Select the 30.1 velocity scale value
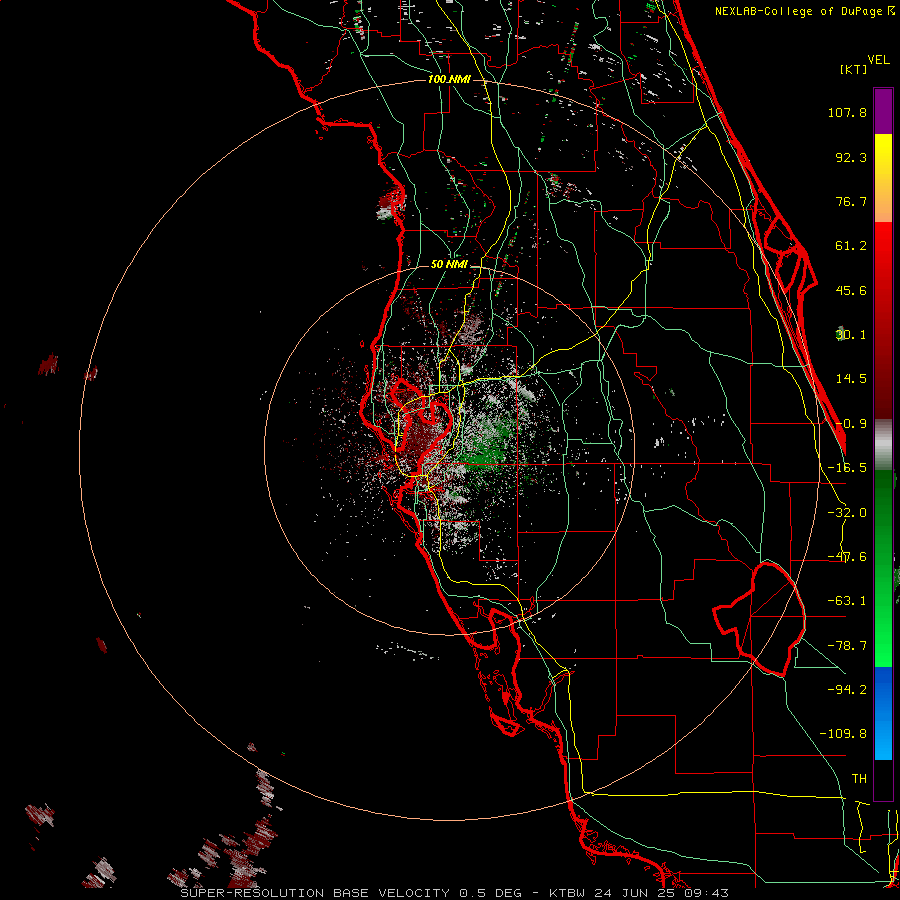900x900 pixels. coord(851,335)
